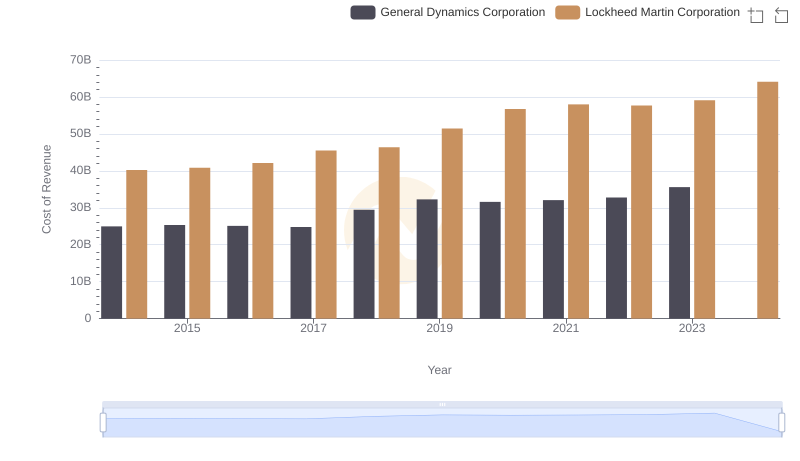Image resolution: width=800 pixels, height=461 pixels.
Task: Click the zoom area select icon
Action: [x=756, y=15]
